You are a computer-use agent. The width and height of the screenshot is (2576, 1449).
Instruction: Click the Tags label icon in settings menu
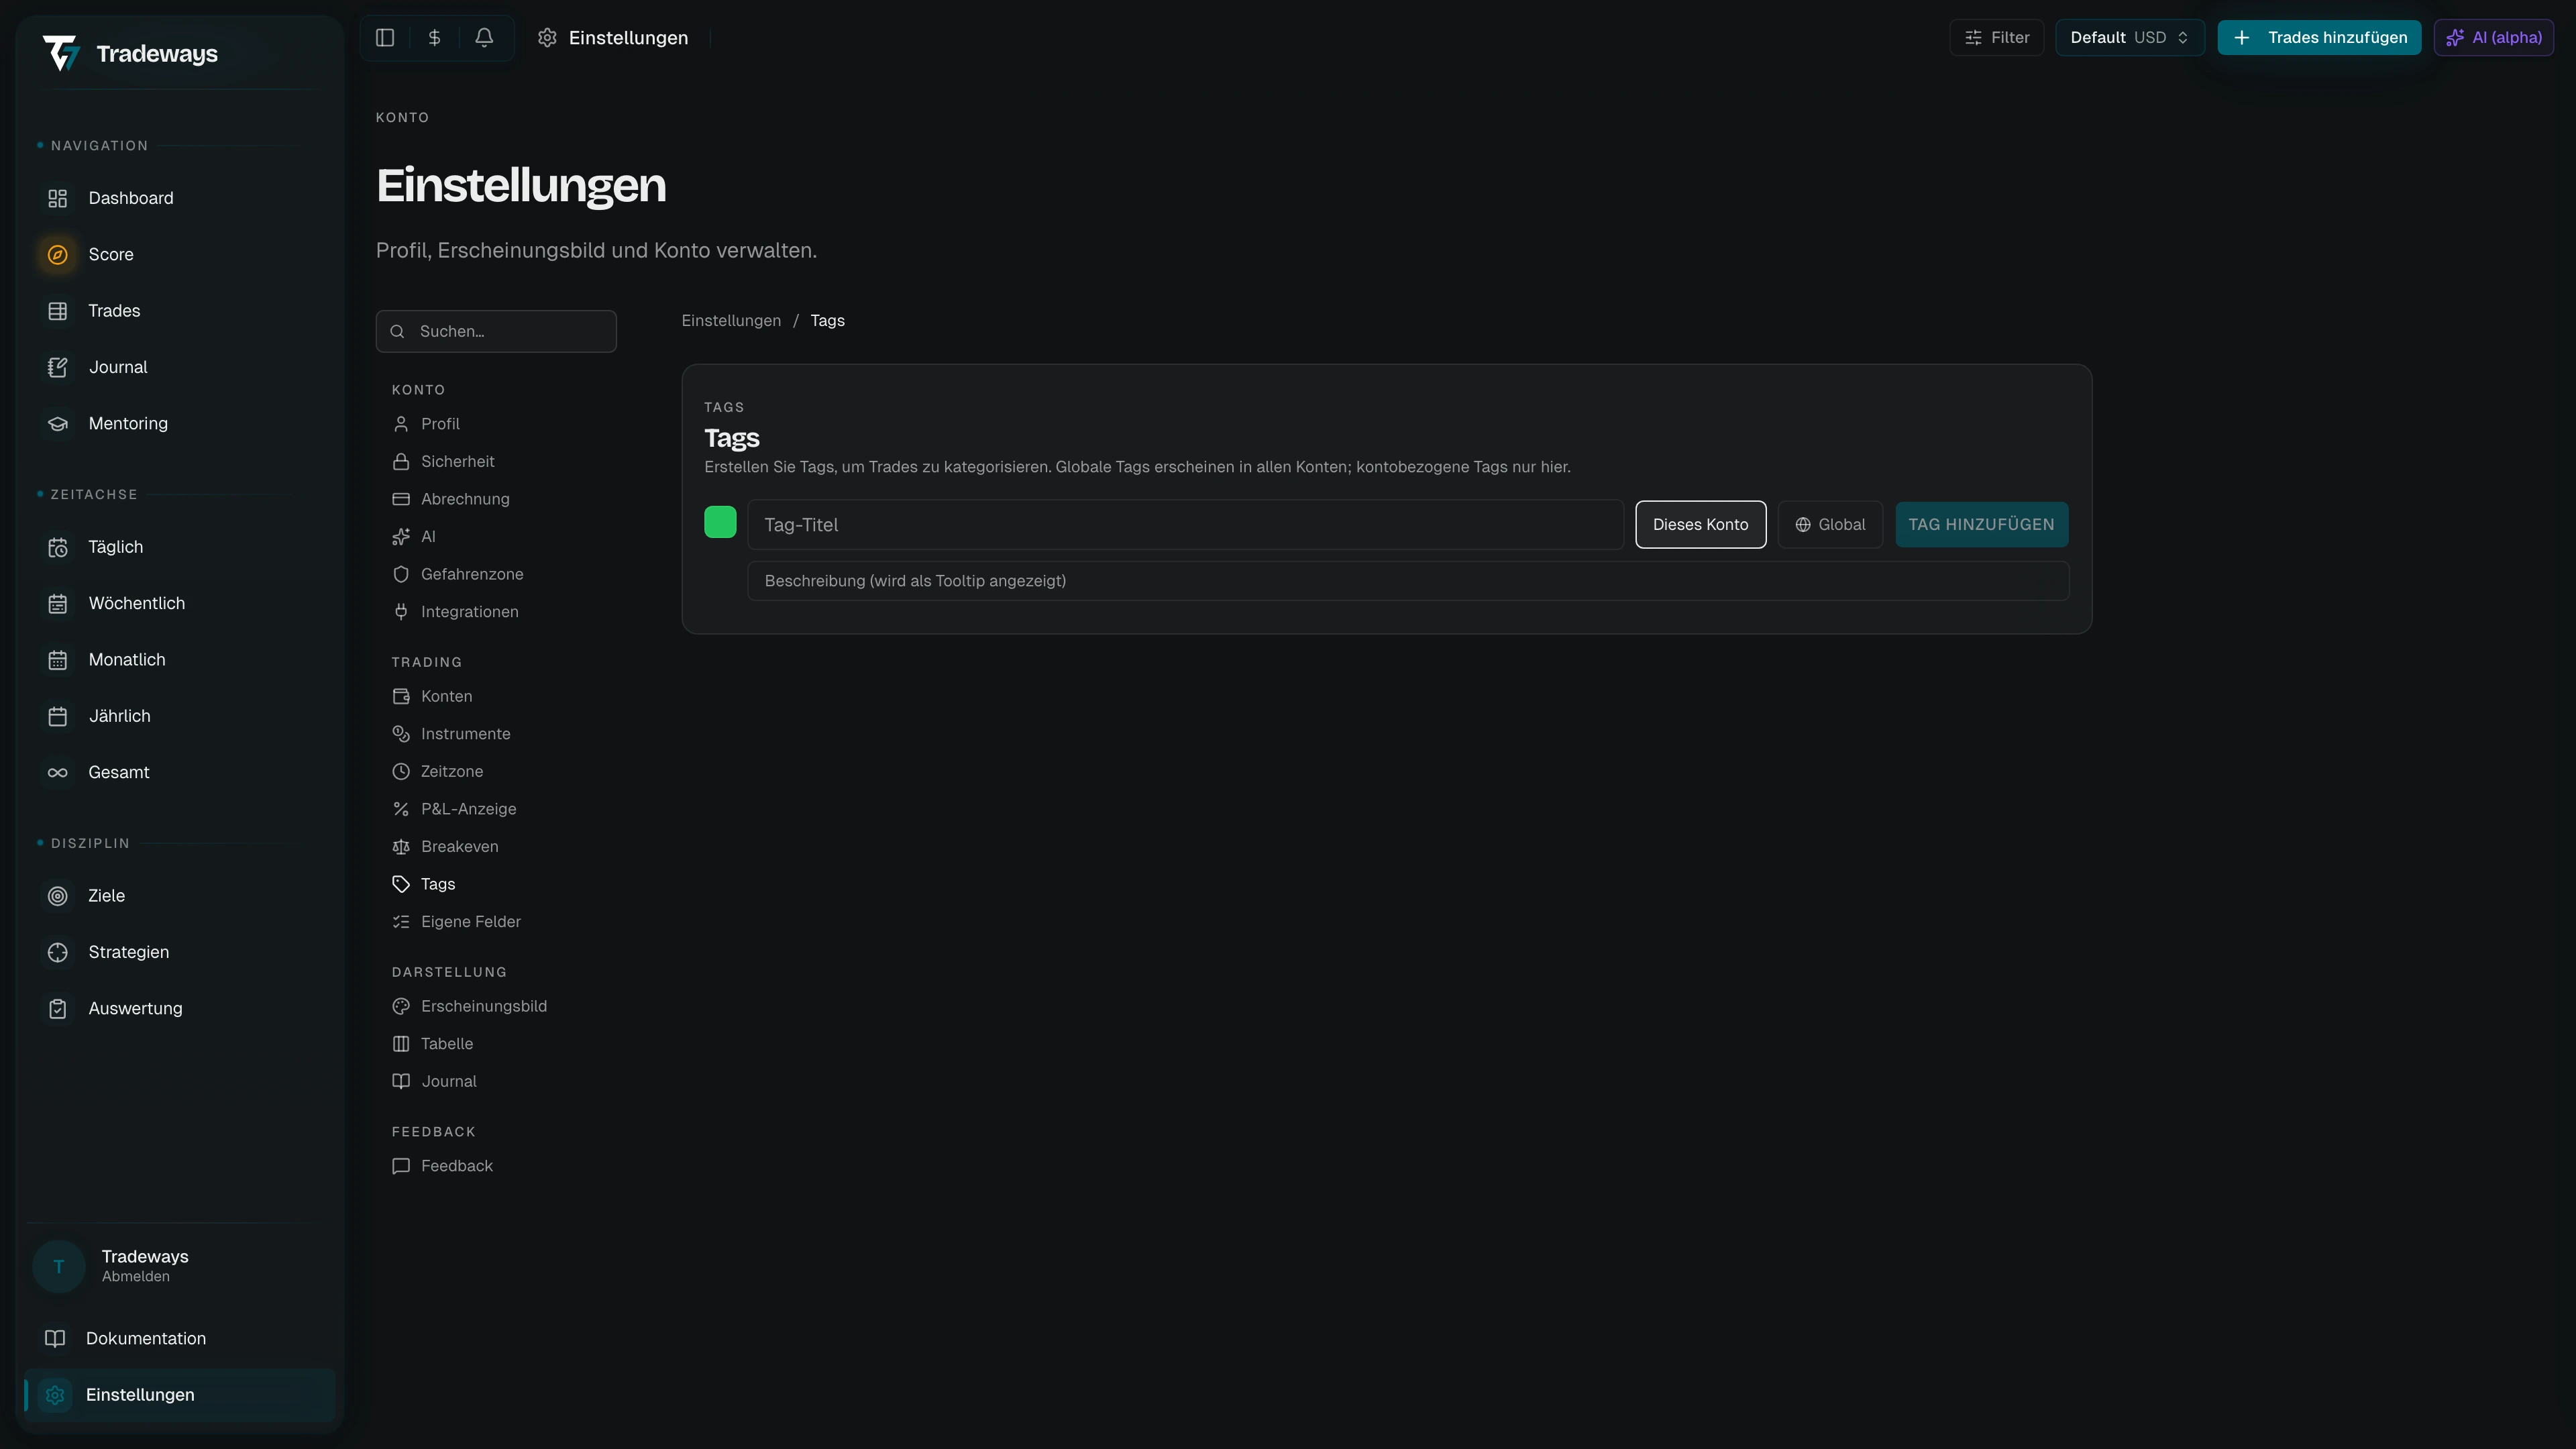(x=401, y=884)
